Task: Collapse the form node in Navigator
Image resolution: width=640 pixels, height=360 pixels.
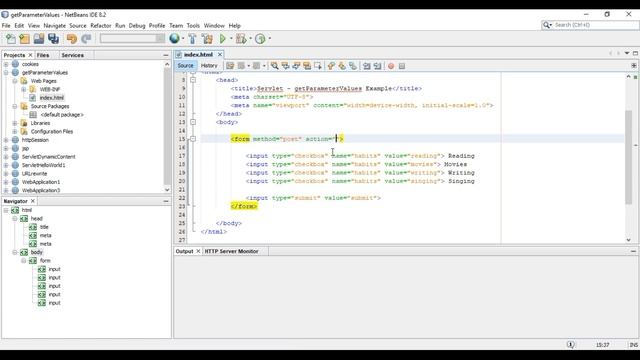Action: [x=24, y=260]
